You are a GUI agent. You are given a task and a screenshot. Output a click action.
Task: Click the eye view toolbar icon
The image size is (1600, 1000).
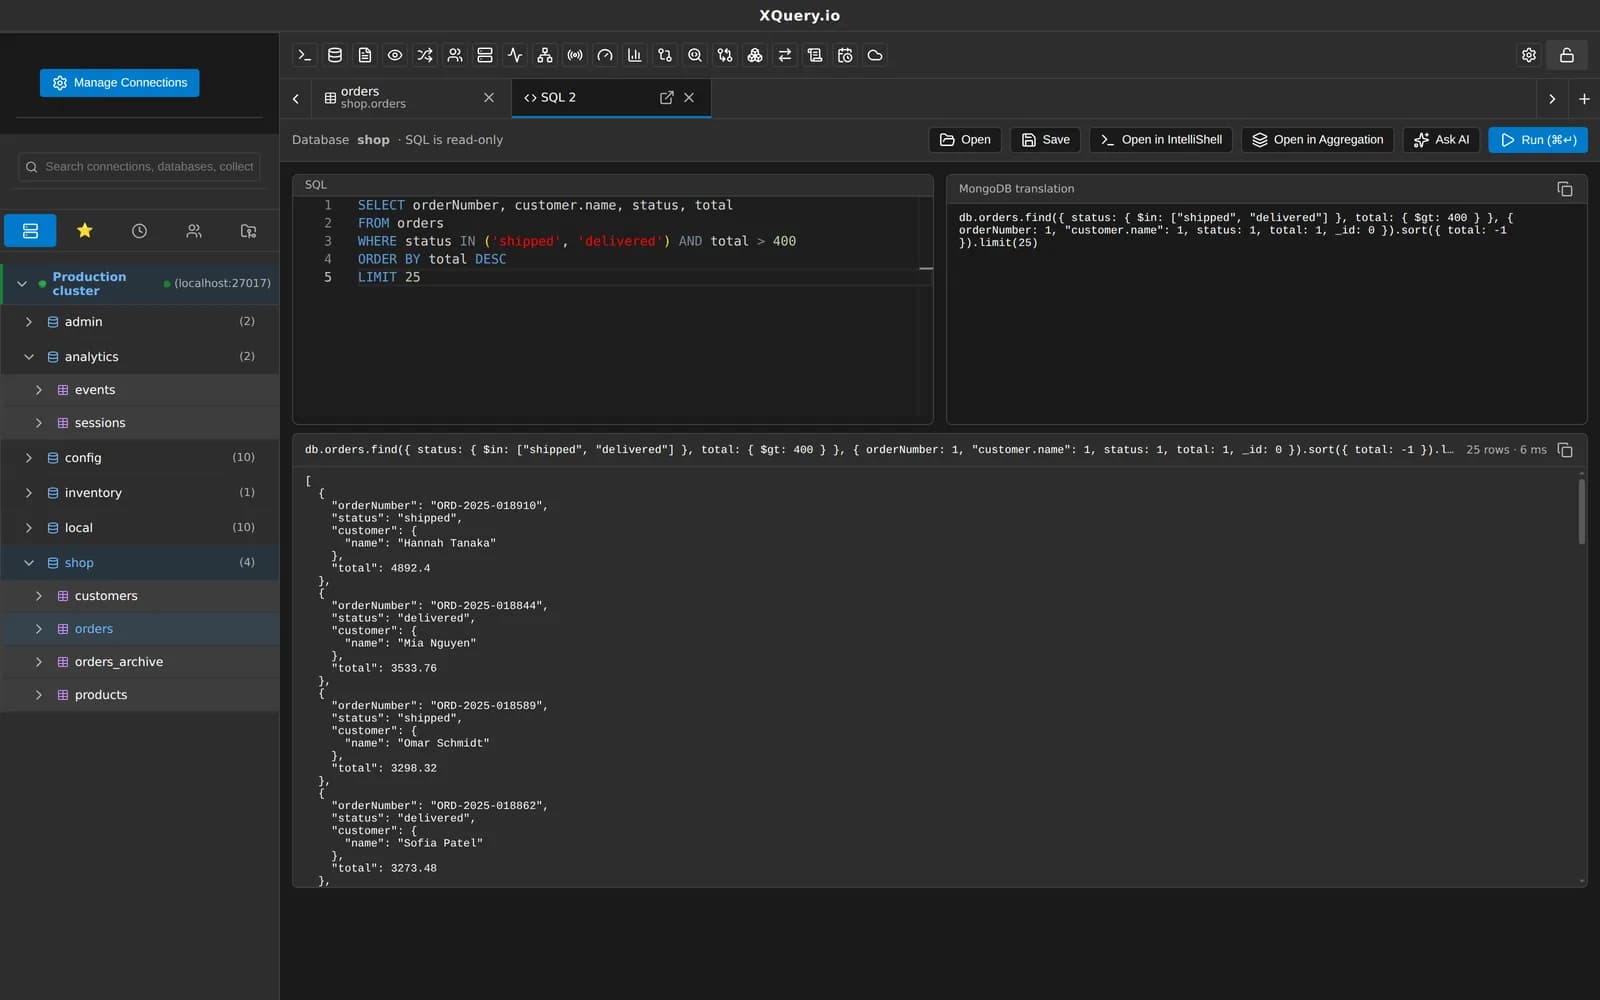(x=395, y=55)
